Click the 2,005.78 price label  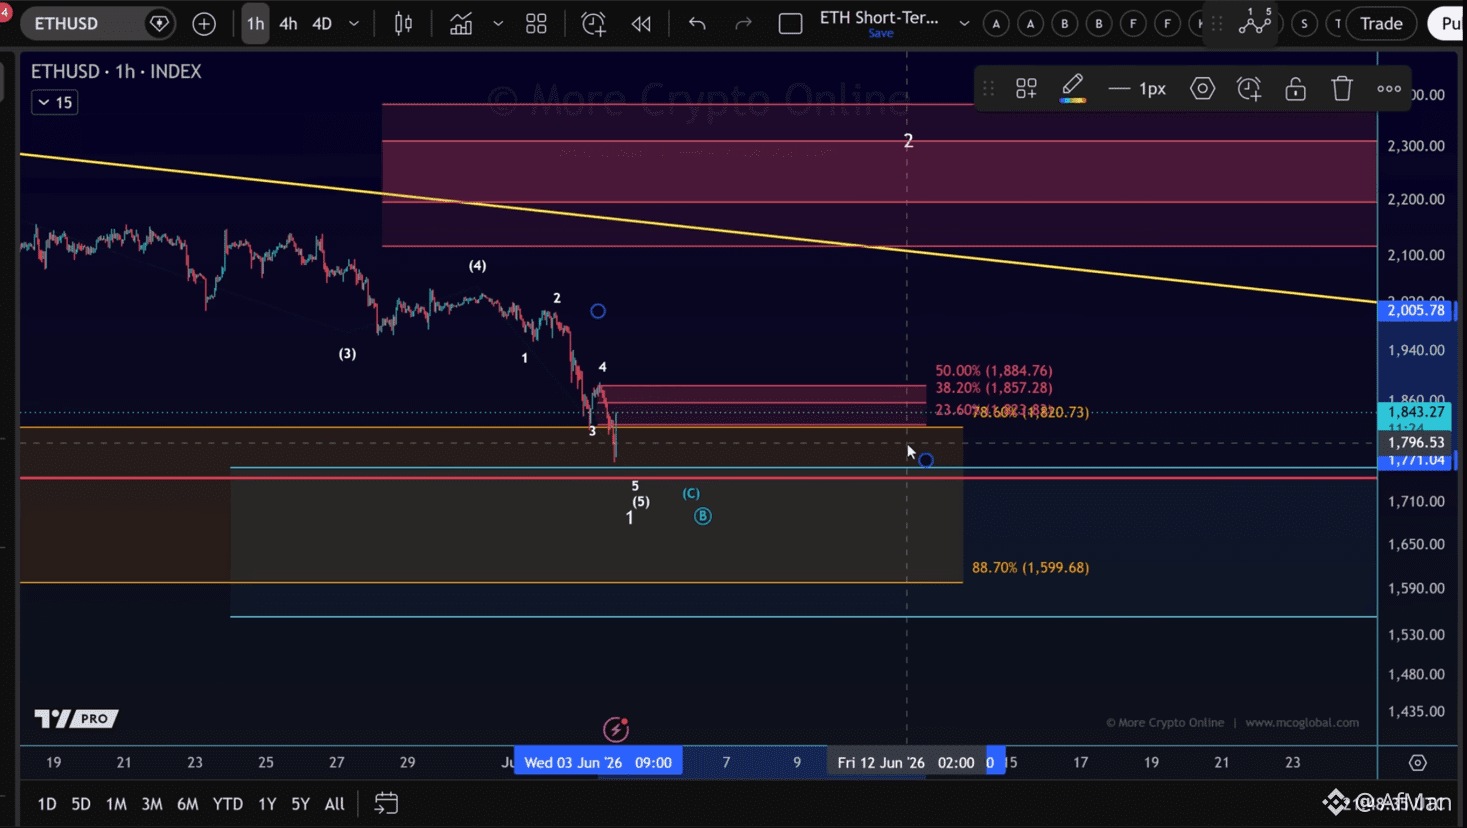click(x=1416, y=310)
